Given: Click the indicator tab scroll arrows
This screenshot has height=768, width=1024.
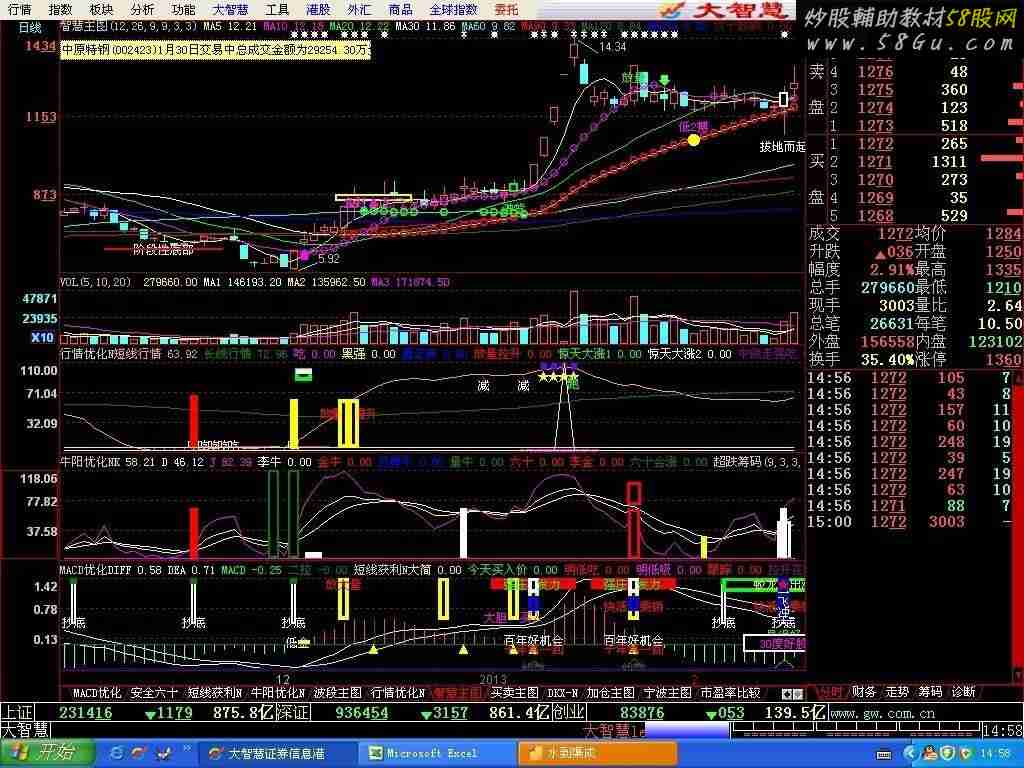Looking at the screenshot, I should (792, 694).
